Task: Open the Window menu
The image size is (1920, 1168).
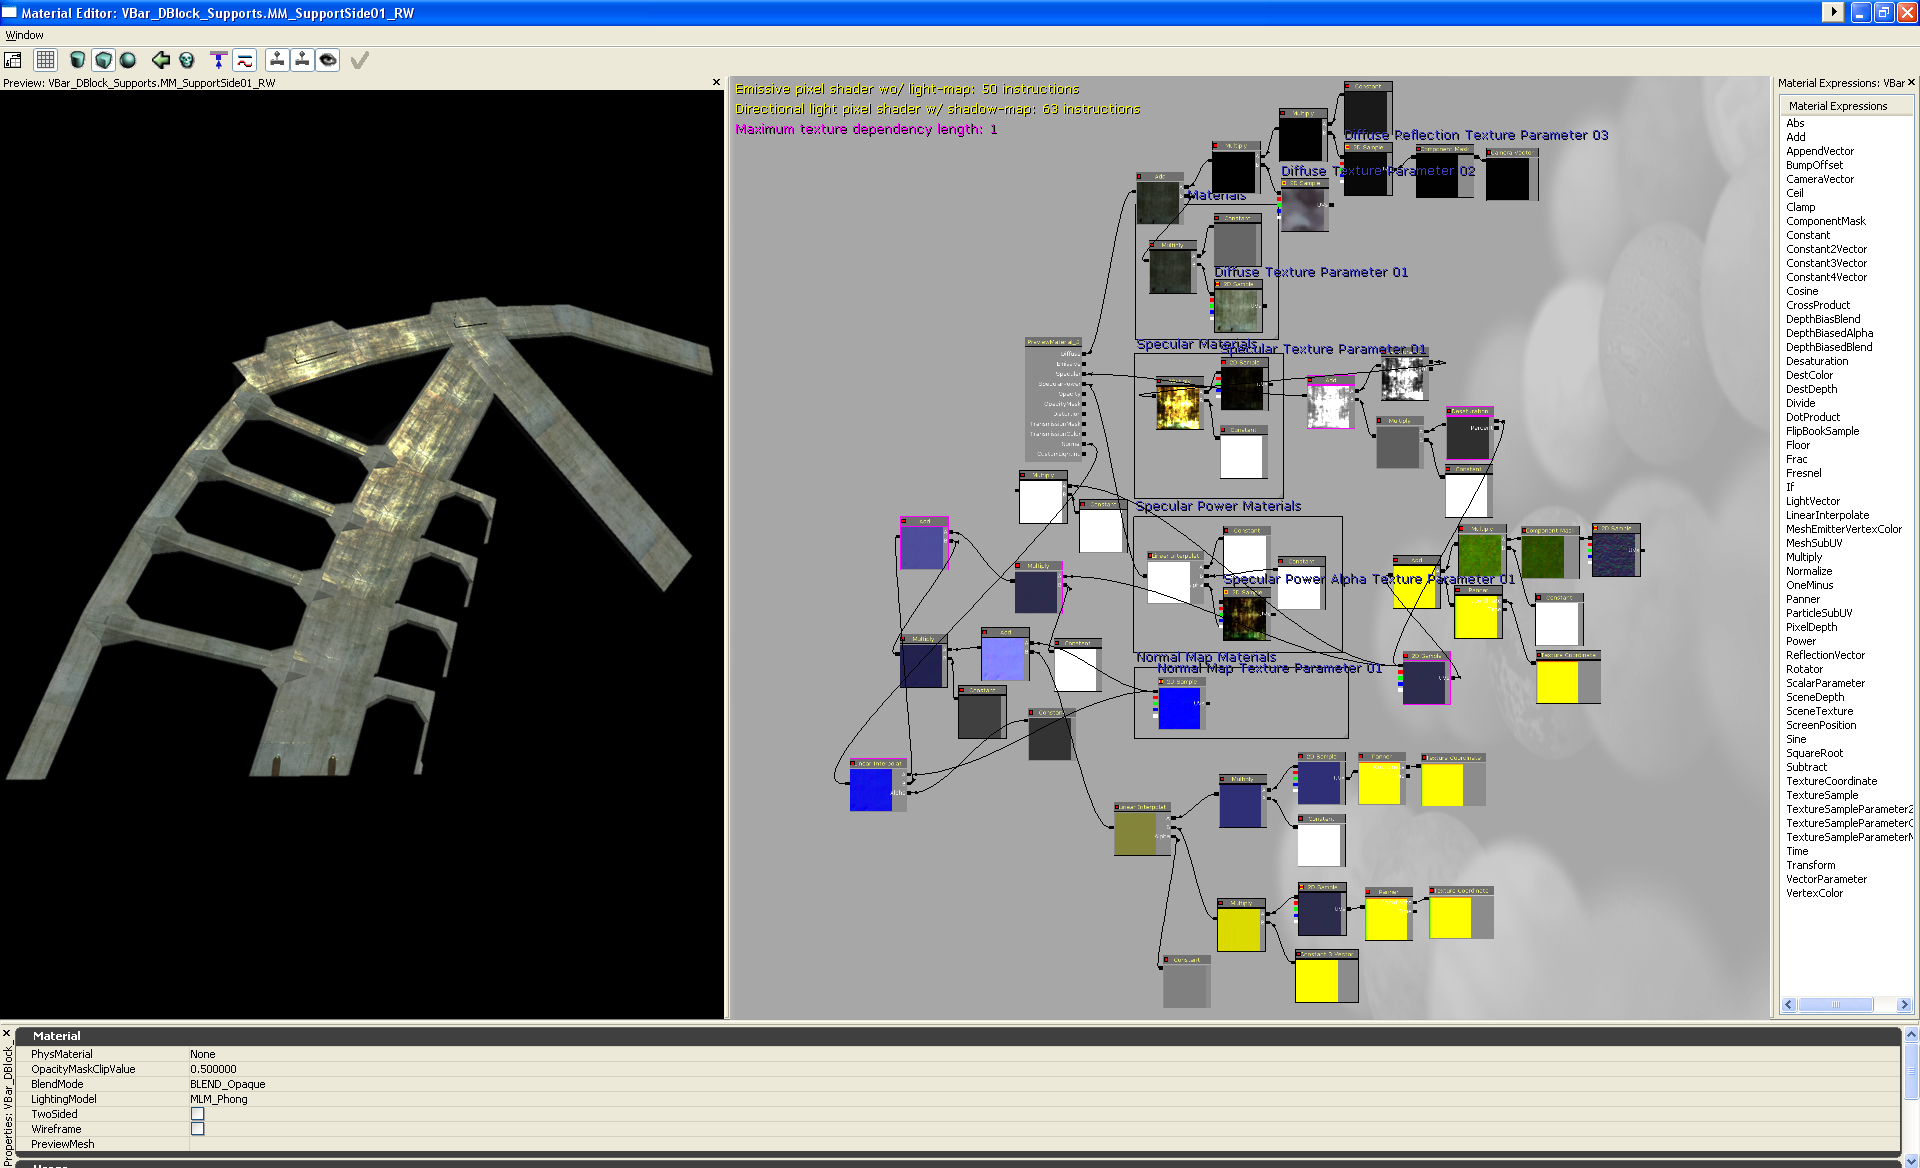Action: tap(24, 35)
